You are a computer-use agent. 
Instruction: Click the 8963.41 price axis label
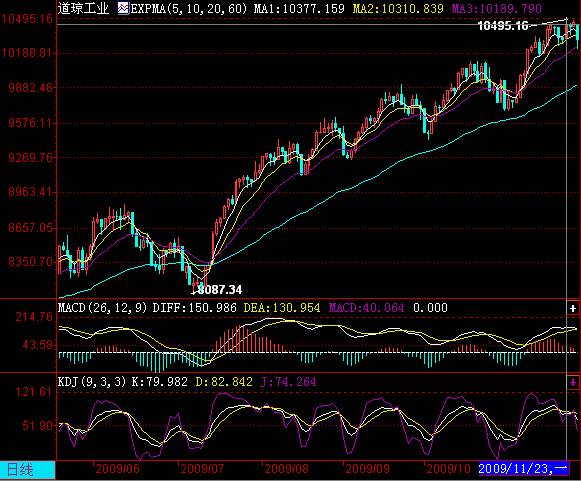[30, 192]
